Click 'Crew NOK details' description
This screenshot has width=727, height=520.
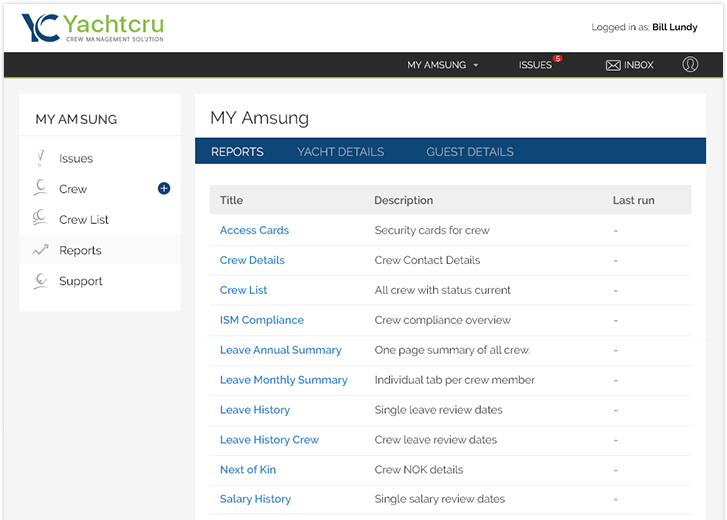[419, 469]
